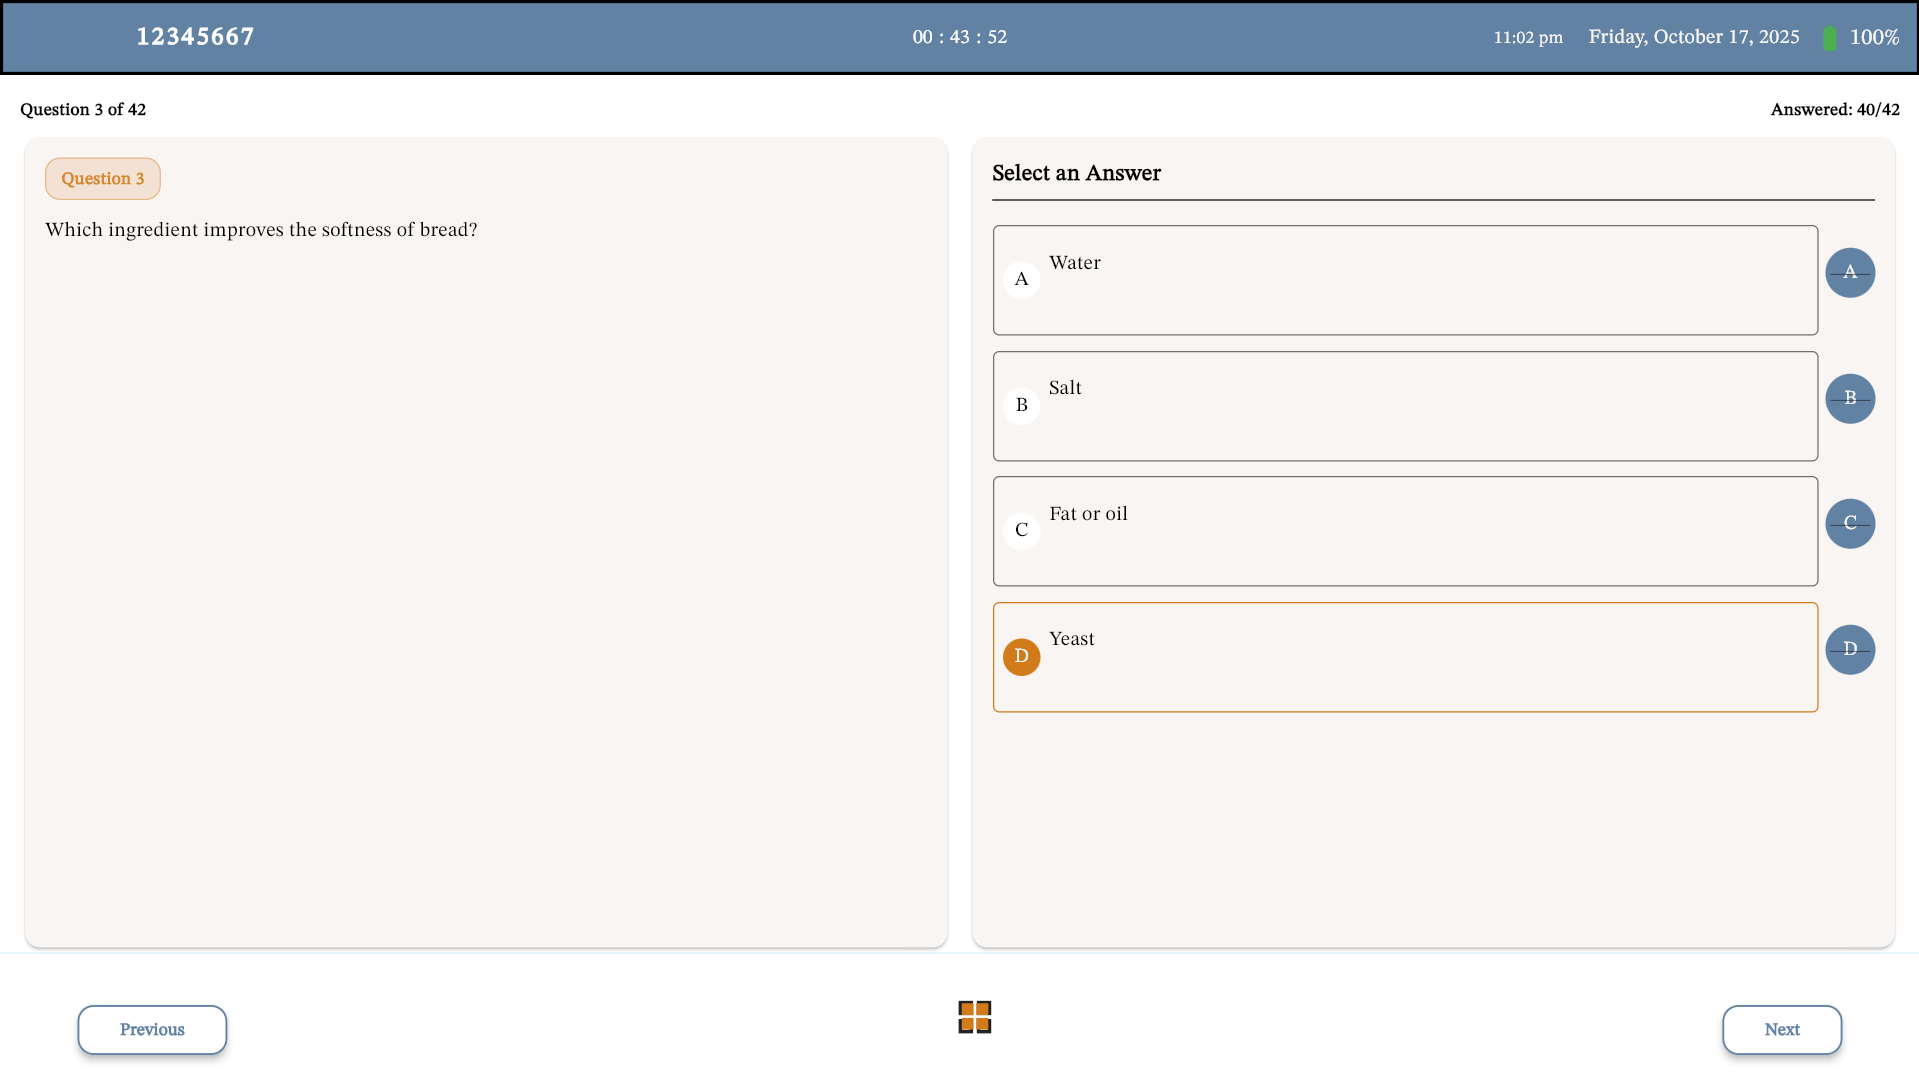Select radio circle B for Salt
The image size is (1919, 1079).
pos(1021,406)
